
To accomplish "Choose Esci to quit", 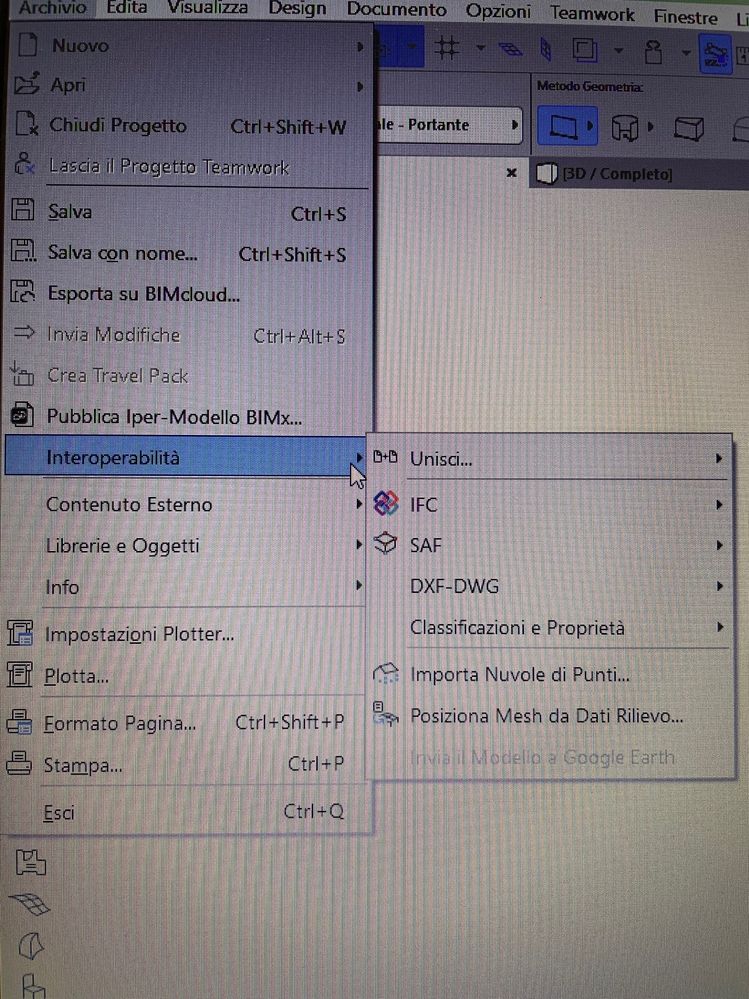I will (x=186, y=812).
